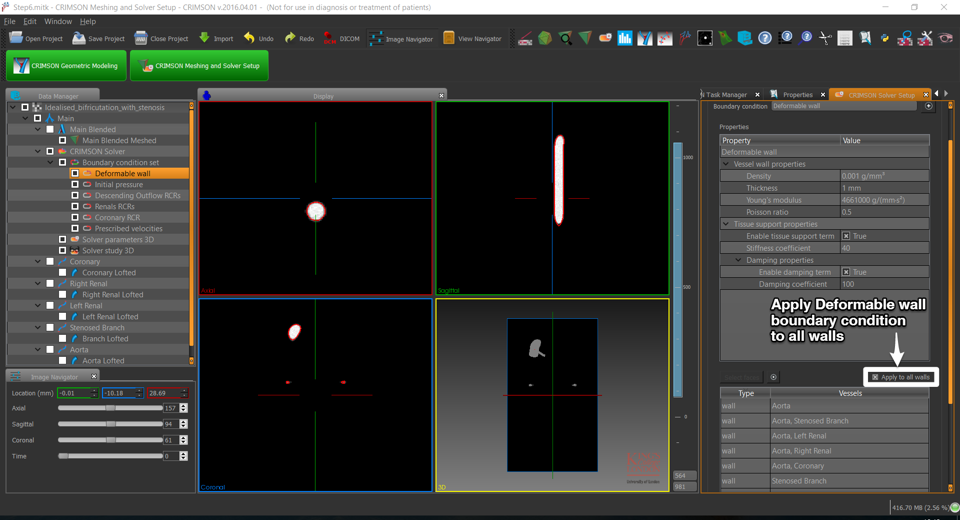Switch to the Task Manager tab
Screen dimensions: 960x520
coord(727,95)
